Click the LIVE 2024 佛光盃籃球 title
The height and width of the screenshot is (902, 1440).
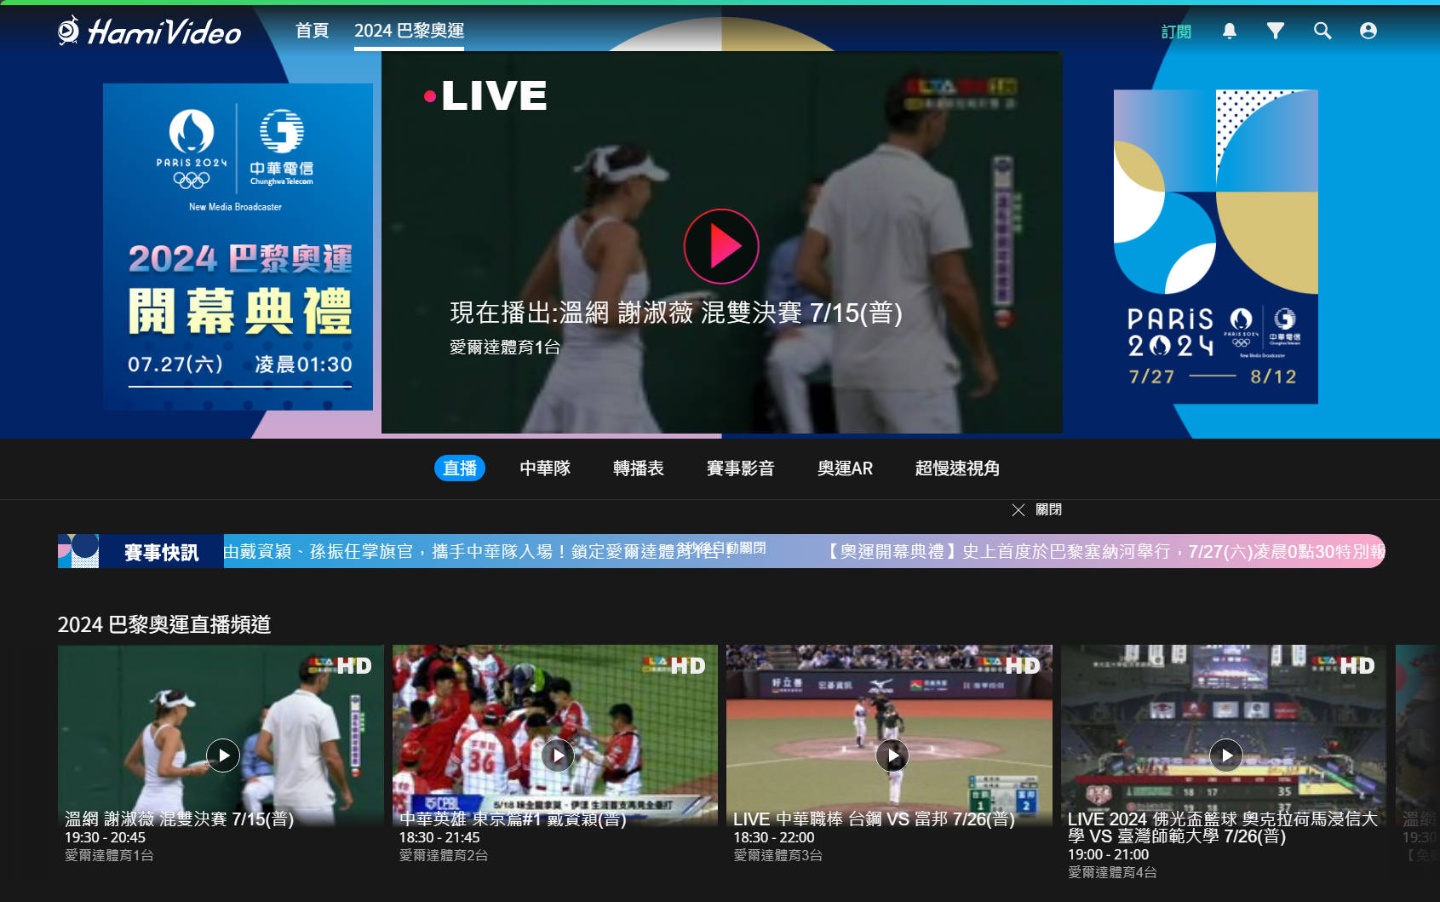coord(1222,827)
